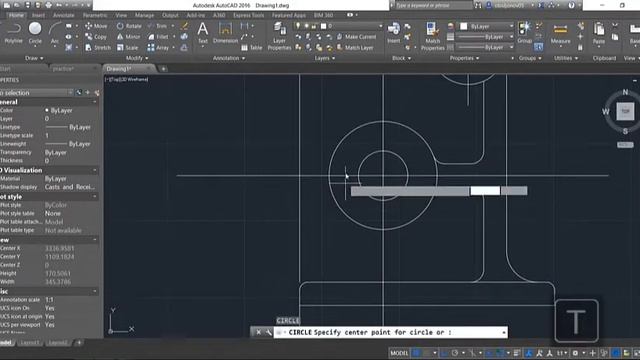Collapse the 3D Visualization section
The image size is (640, 360).
pyautogui.click(x=95, y=170)
